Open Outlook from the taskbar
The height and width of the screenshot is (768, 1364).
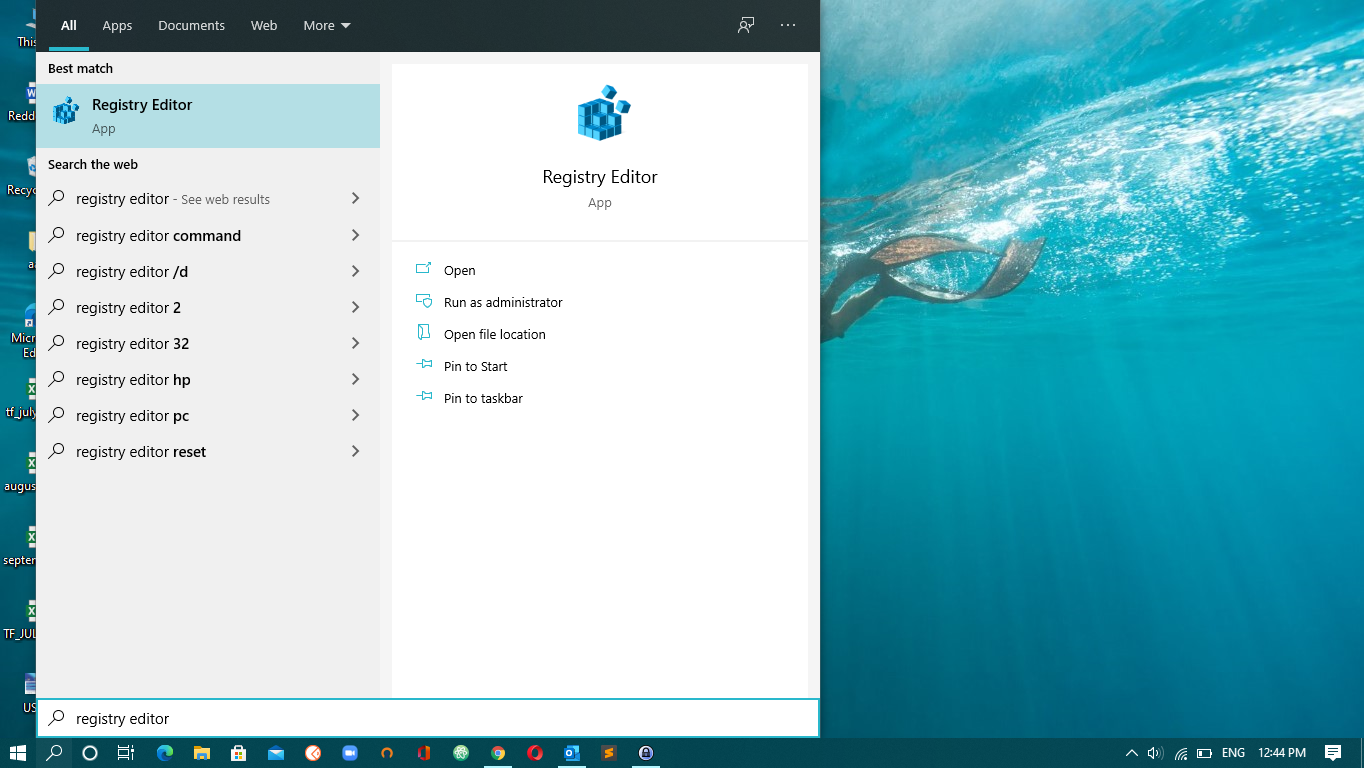coord(572,753)
